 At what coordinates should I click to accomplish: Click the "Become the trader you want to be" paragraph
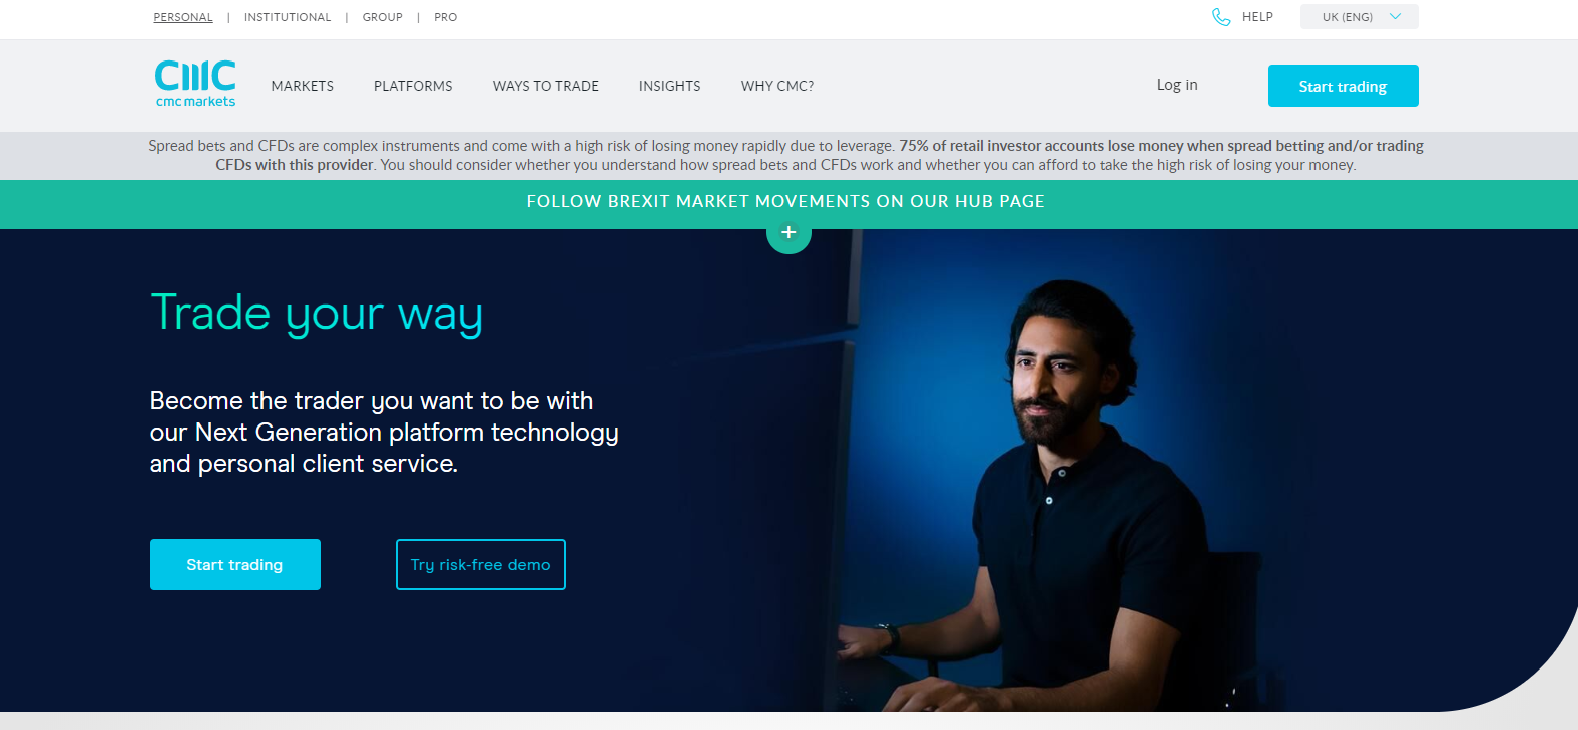tap(384, 432)
